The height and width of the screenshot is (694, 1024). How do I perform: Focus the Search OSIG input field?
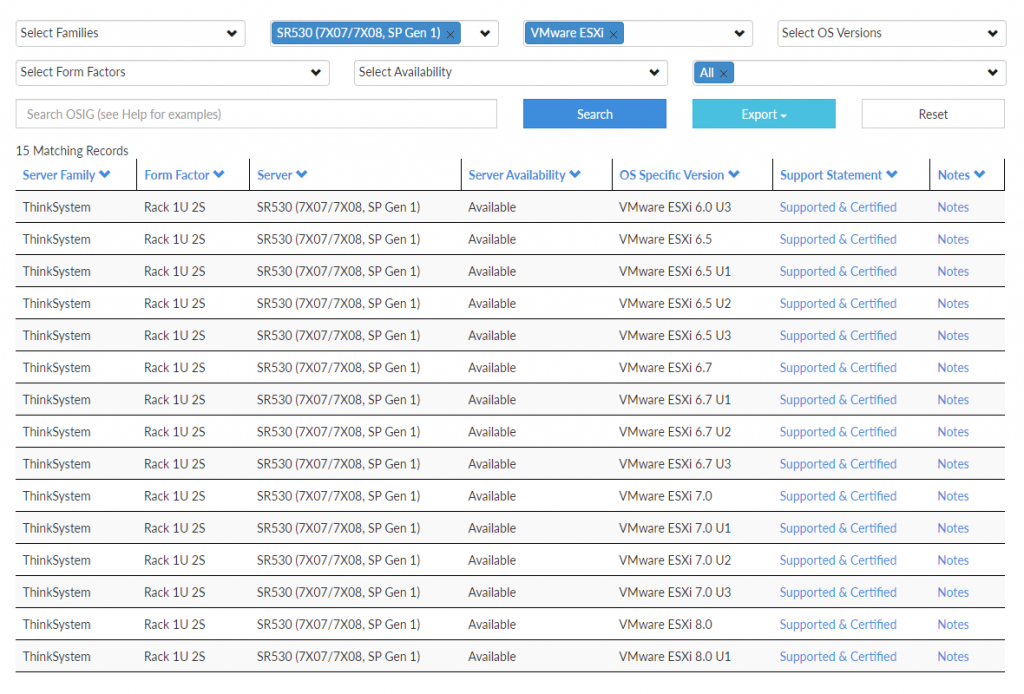coord(256,114)
